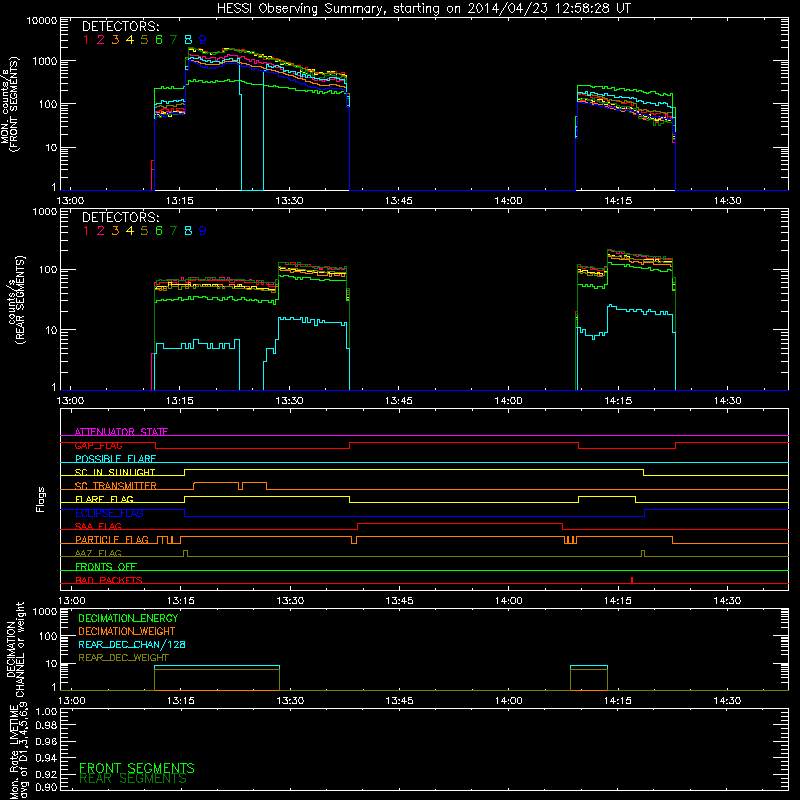Click the red BAD_PACKETS tick mark near 14:17
Screen dimensions: 800x800
click(x=632, y=580)
